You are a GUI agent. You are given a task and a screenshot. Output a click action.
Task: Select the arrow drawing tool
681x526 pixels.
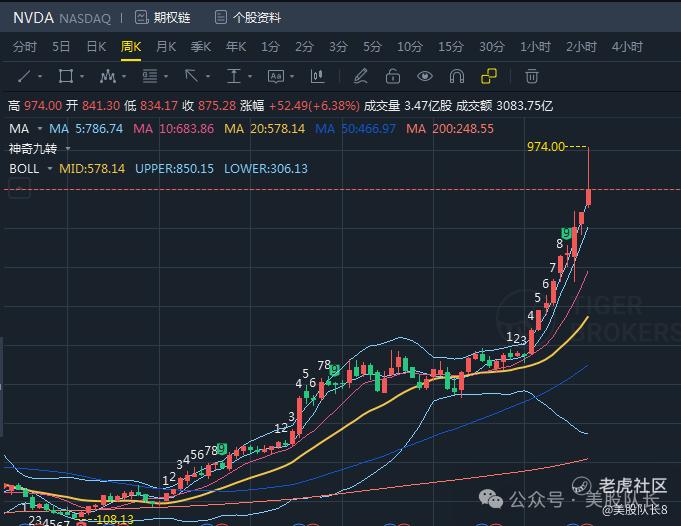(x=191, y=76)
